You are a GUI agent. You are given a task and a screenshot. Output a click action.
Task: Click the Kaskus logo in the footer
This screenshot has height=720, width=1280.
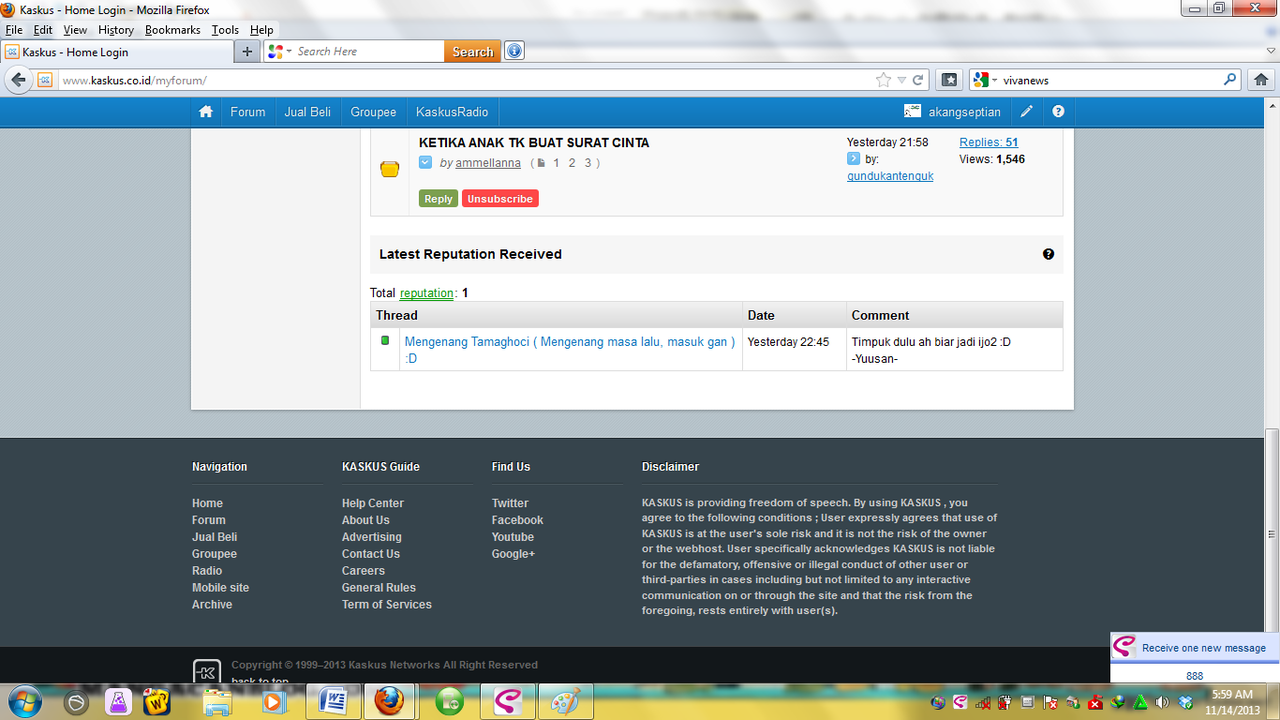click(206, 671)
